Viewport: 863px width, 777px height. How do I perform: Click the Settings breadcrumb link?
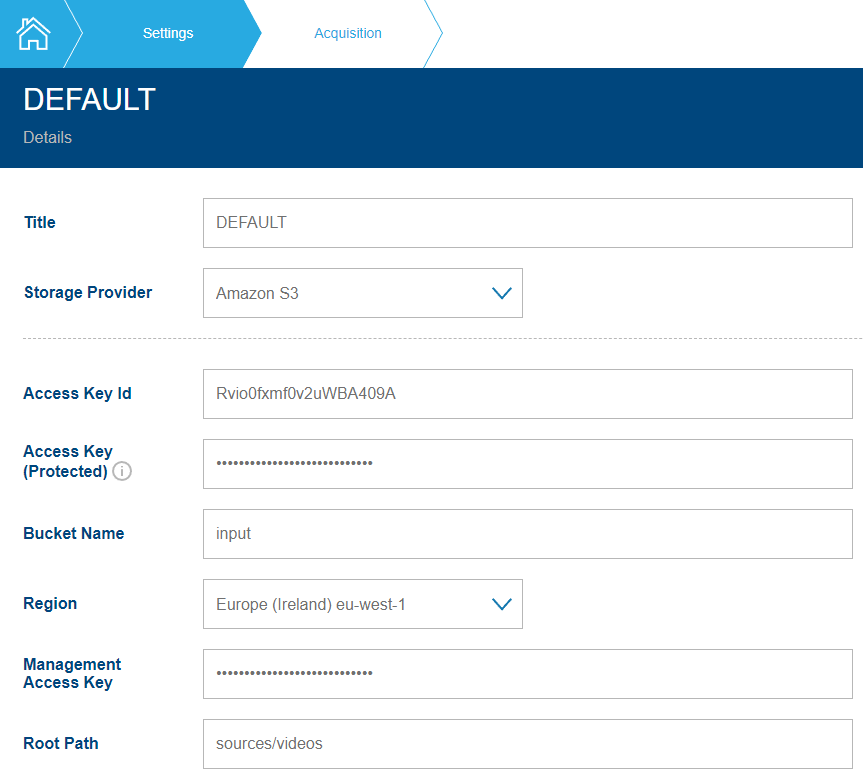[167, 33]
